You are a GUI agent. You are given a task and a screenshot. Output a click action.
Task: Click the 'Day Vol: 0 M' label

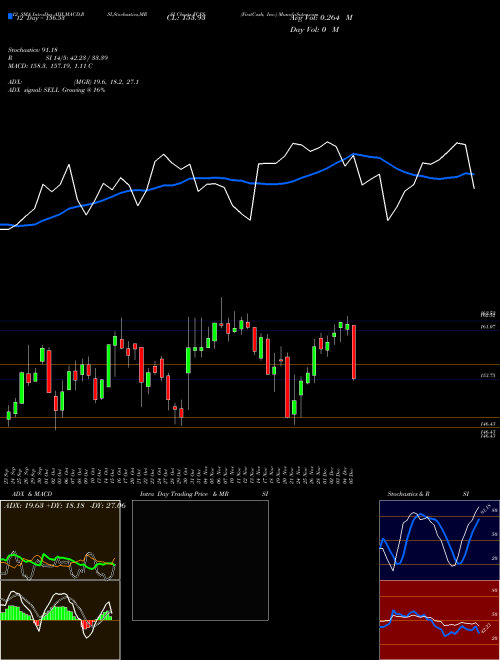pyautogui.click(x=314, y=30)
